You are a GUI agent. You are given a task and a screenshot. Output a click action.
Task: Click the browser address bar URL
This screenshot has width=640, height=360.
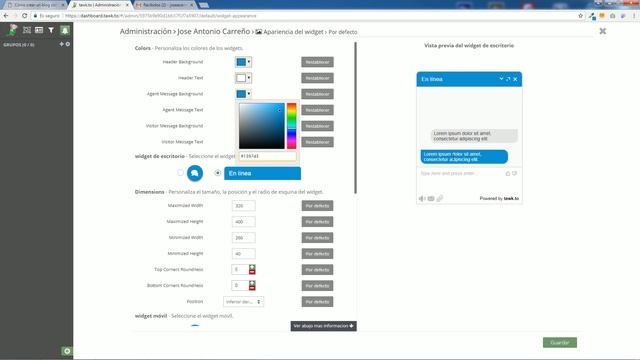161,16
